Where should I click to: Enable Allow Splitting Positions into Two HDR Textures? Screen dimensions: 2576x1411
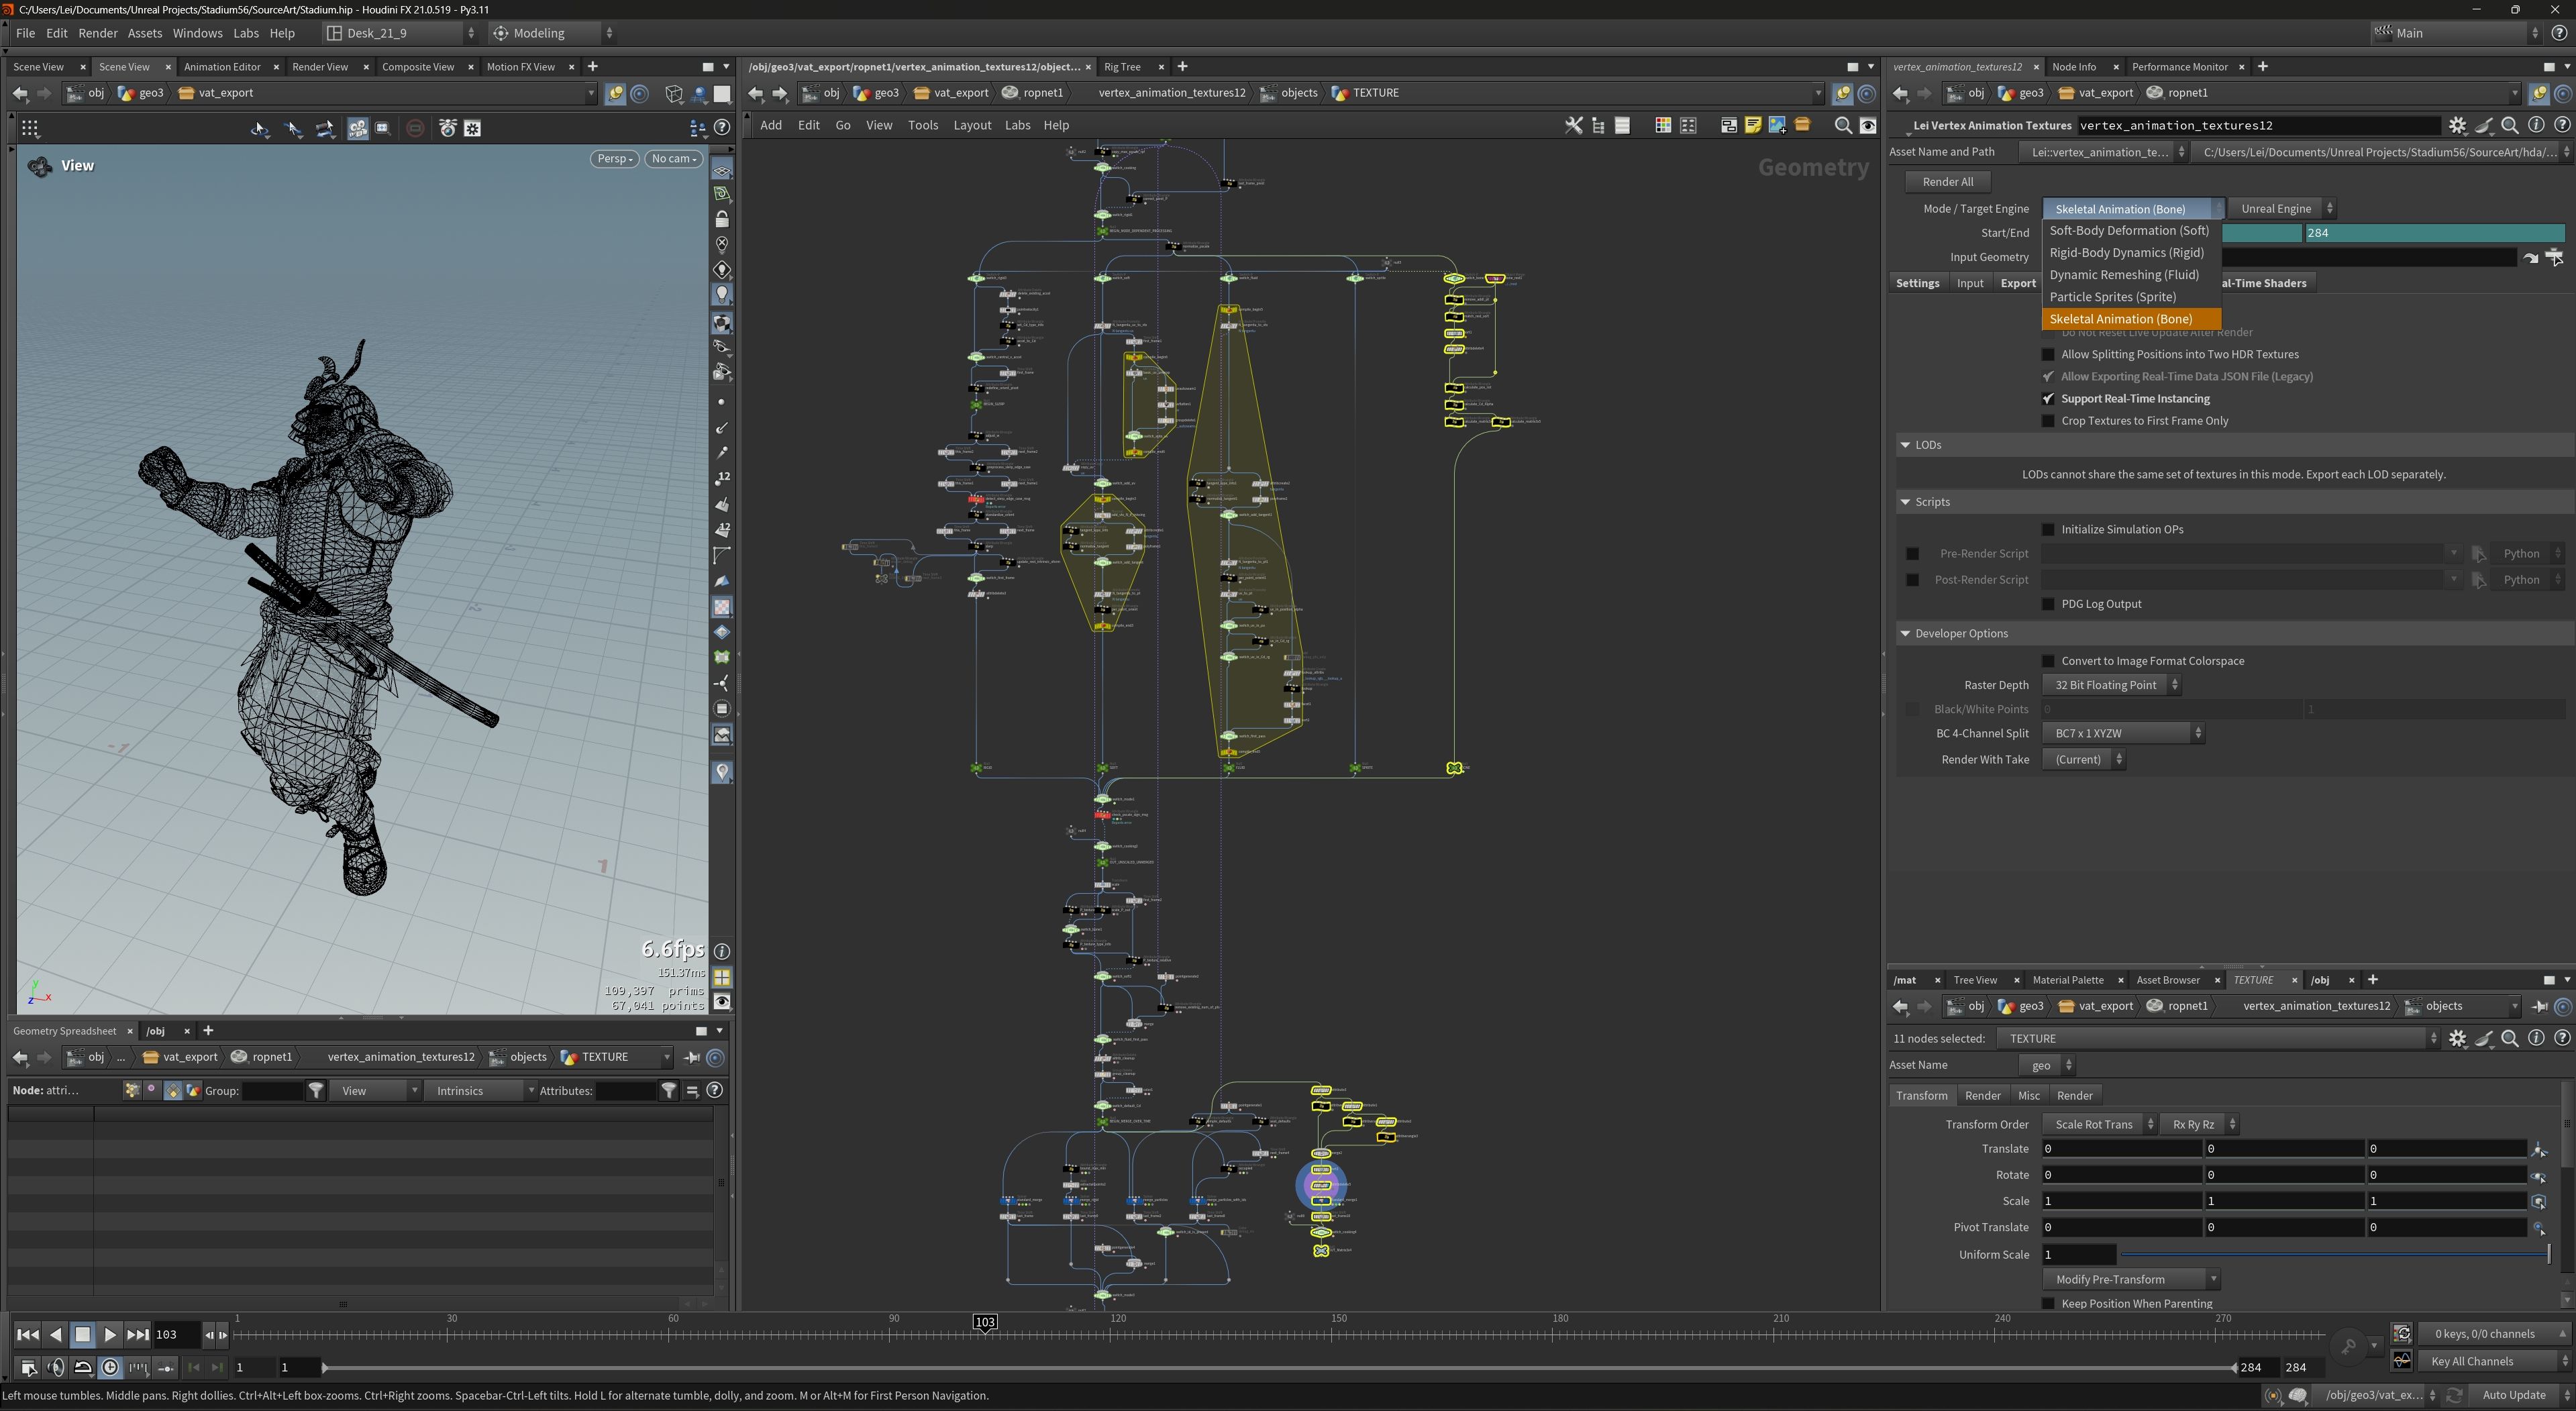pyautogui.click(x=2048, y=354)
